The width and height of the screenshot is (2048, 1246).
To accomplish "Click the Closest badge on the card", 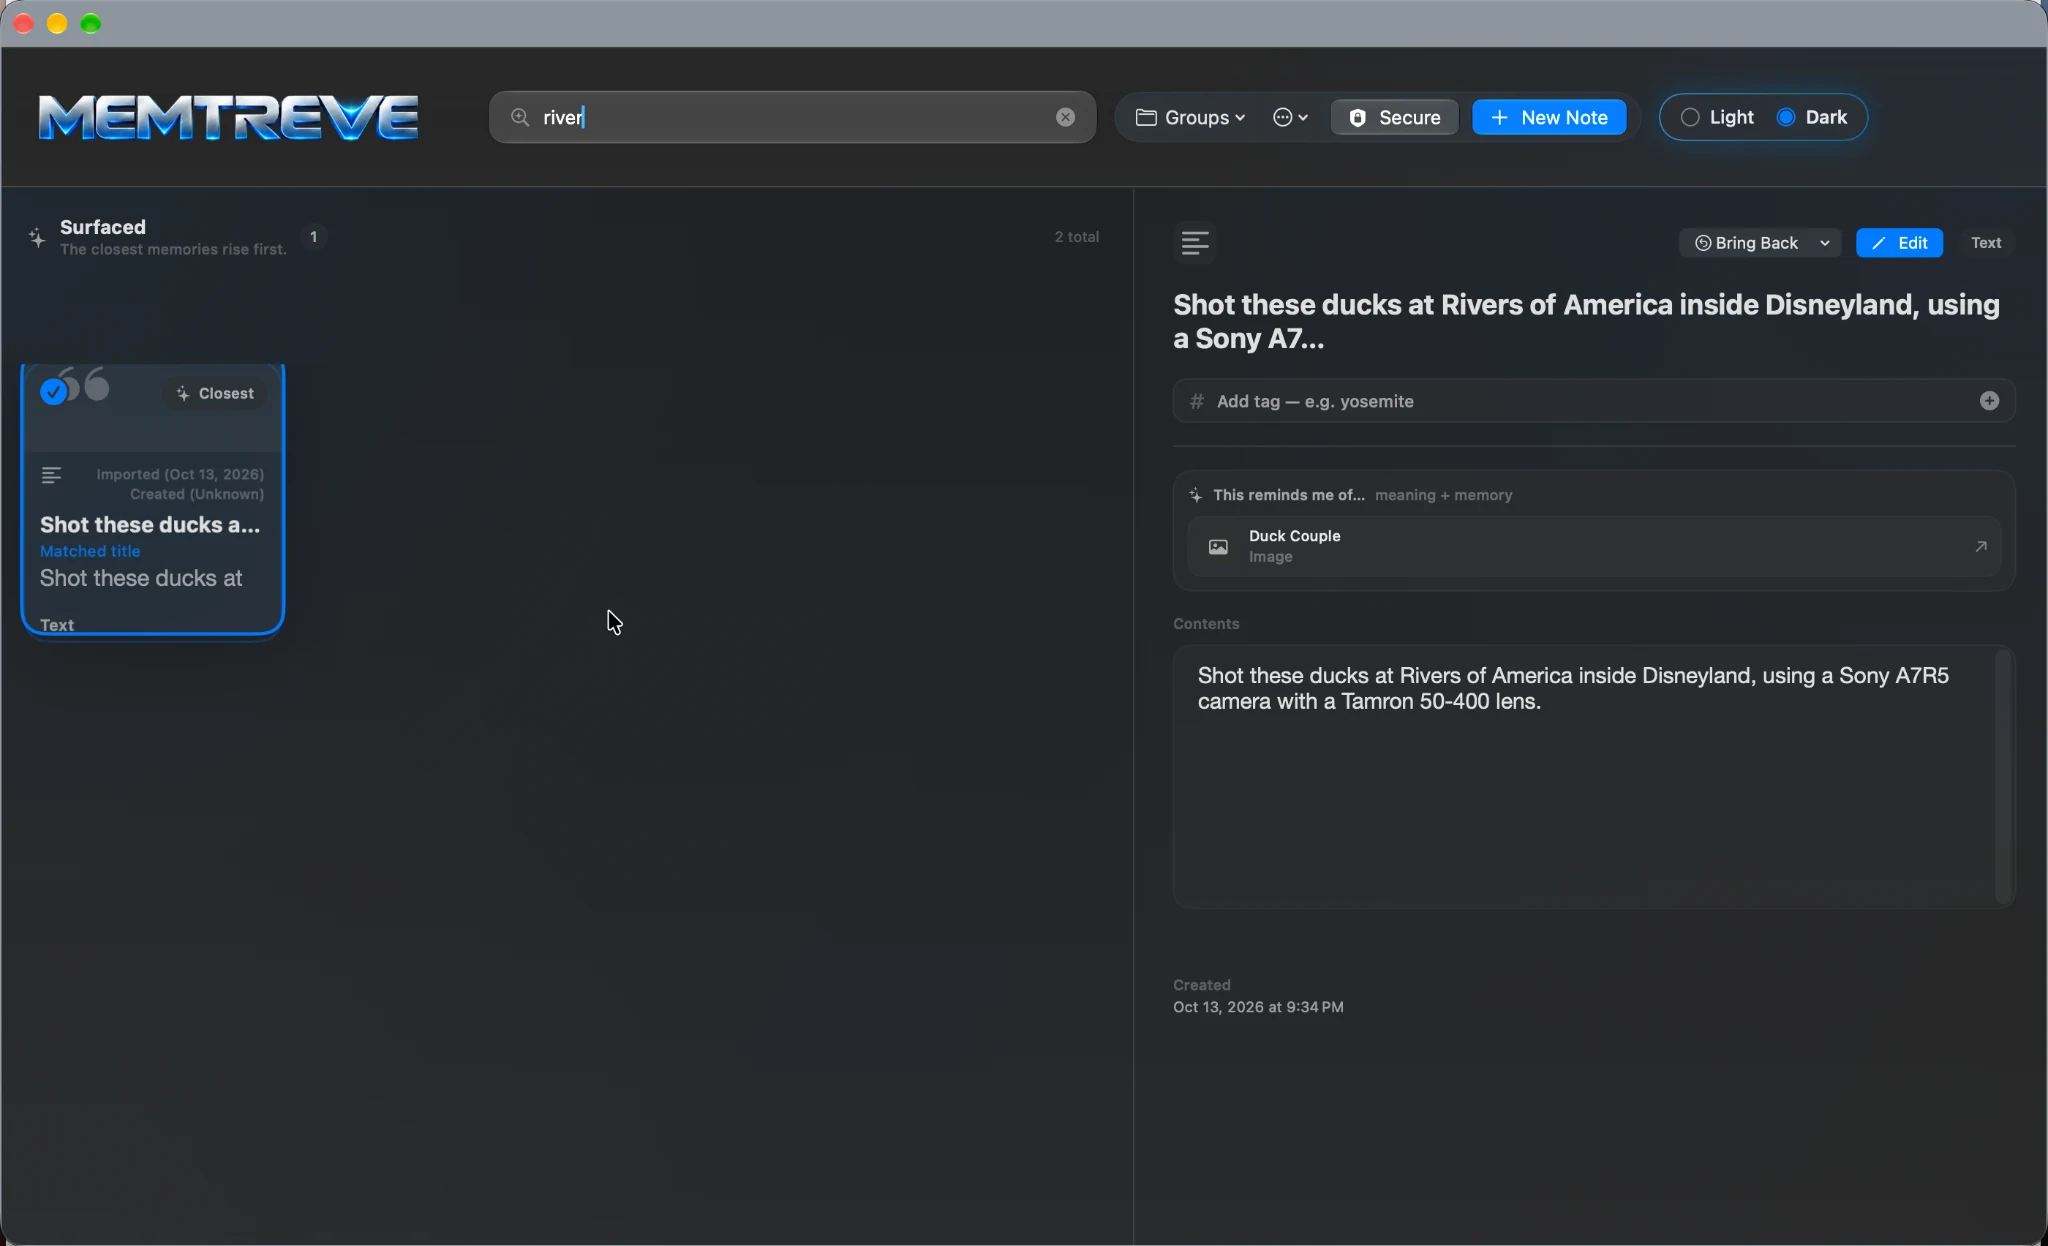I will (x=215, y=393).
